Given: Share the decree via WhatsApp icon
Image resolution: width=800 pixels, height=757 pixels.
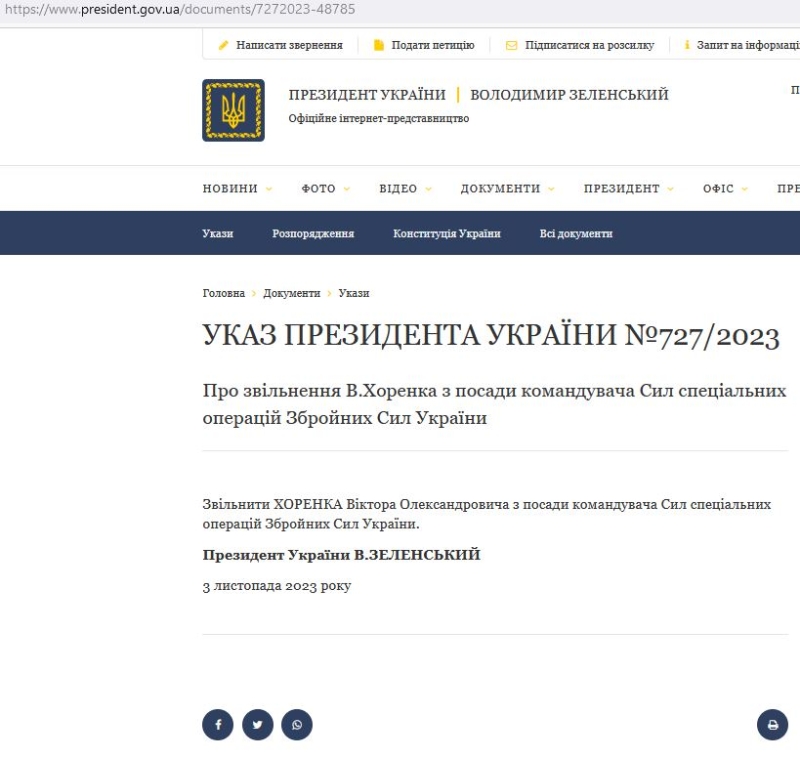Looking at the screenshot, I should coord(297,724).
